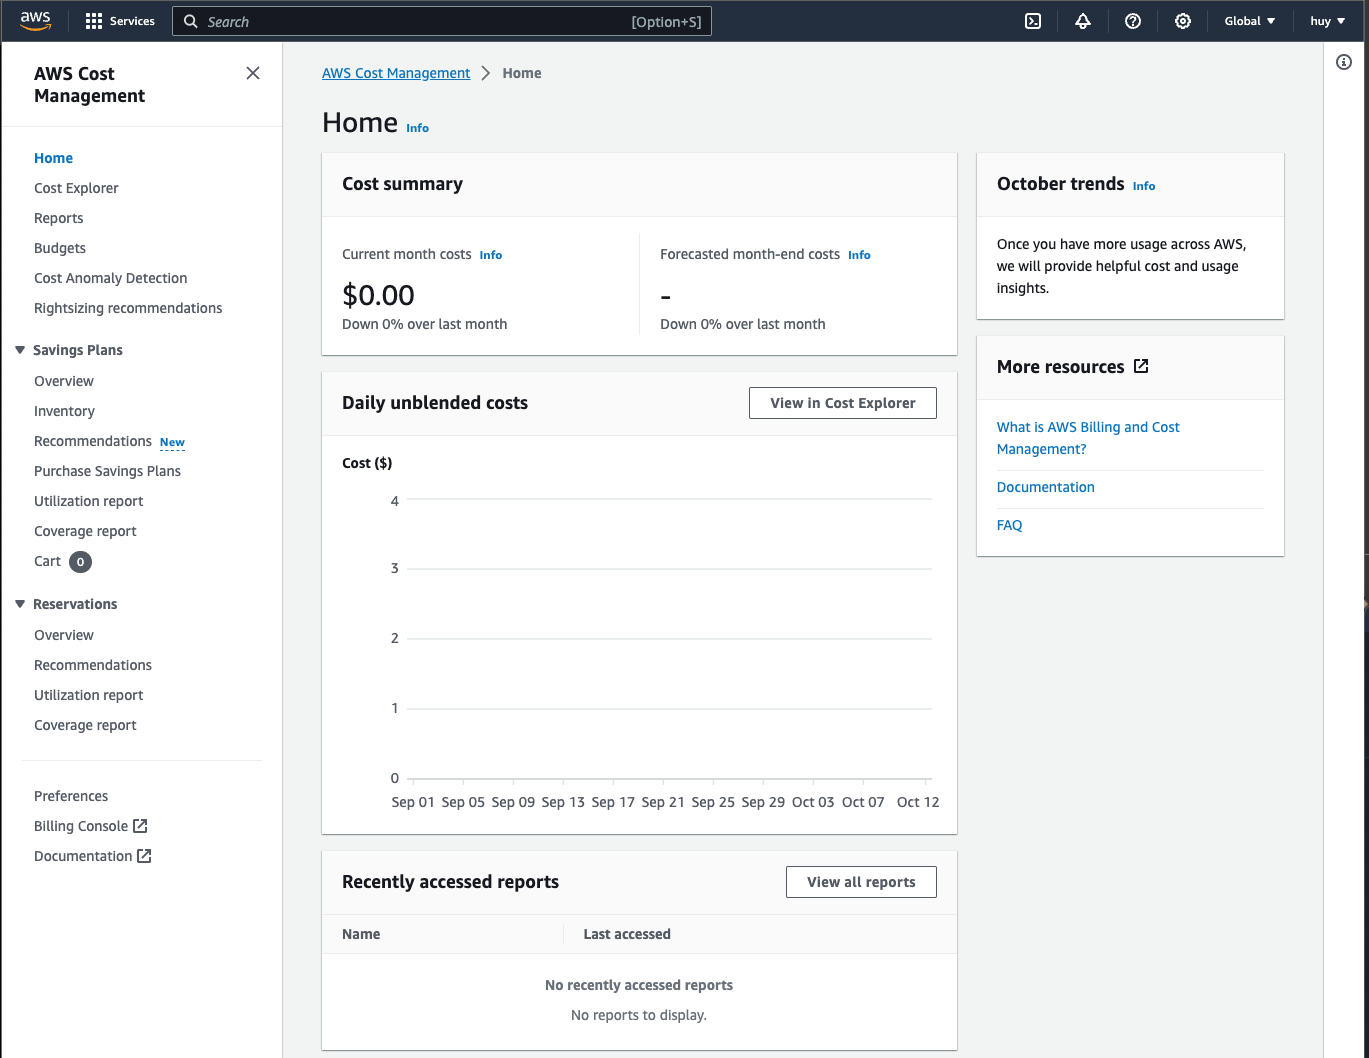Open the Global region dropdown

1249,21
